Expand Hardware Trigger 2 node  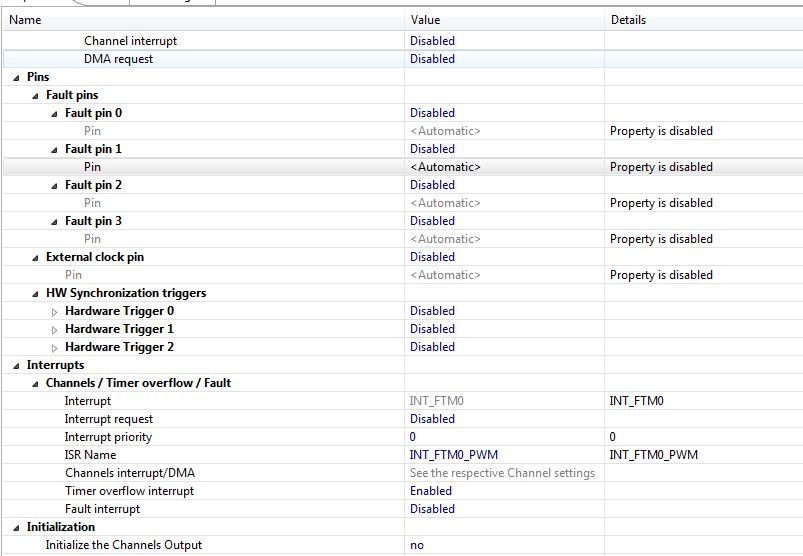click(x=55, y=348)
